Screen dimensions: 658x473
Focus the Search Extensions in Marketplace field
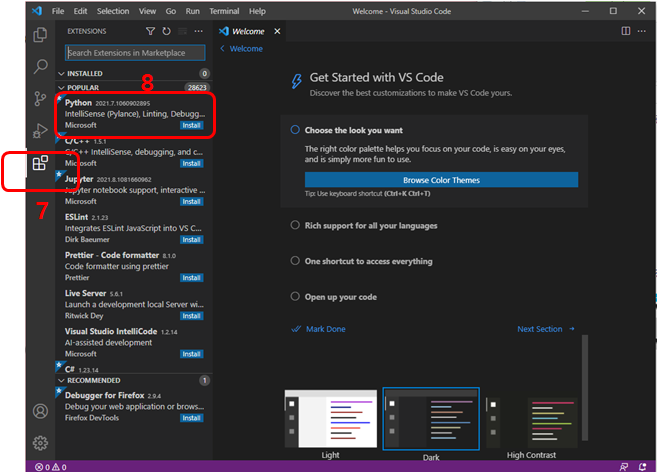click(x=135, y=53)
